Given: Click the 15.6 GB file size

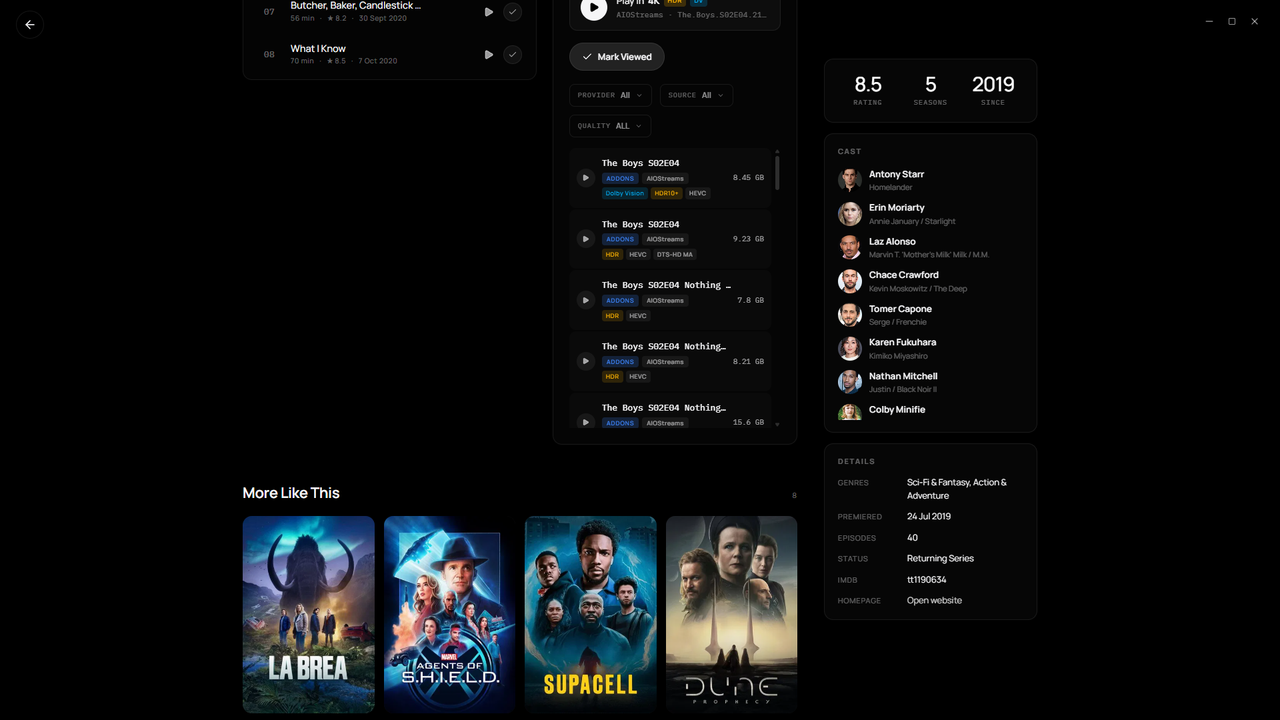Looking at the screenshot, I should point(748,423).
